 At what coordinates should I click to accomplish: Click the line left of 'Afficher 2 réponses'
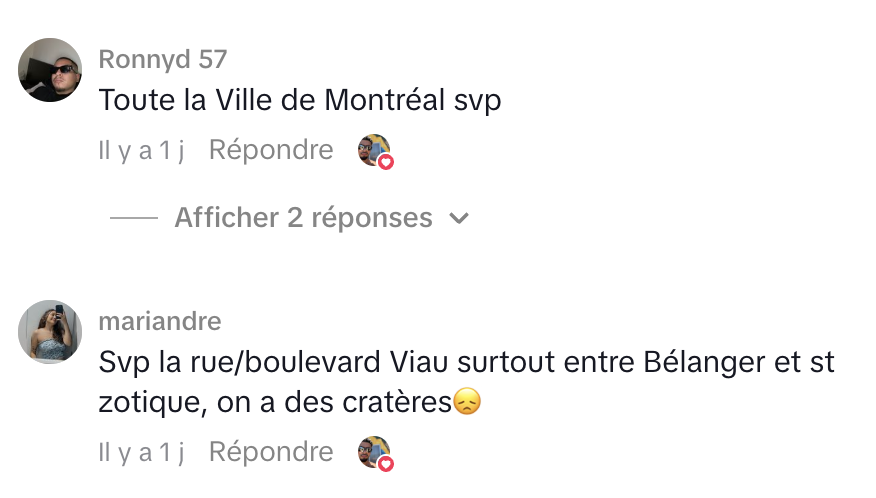click(134, 218)
